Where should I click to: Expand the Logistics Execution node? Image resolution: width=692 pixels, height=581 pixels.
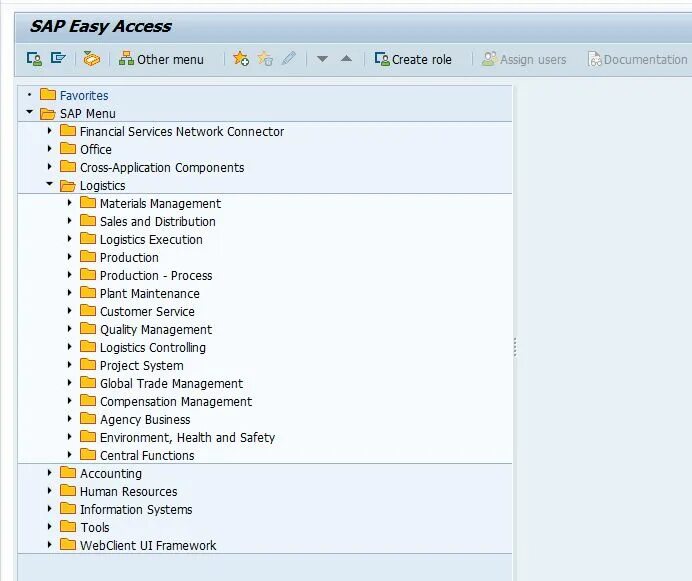69,238
